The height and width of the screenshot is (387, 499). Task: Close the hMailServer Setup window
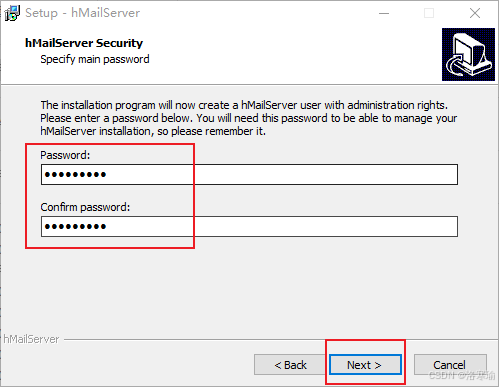(475, 13)
